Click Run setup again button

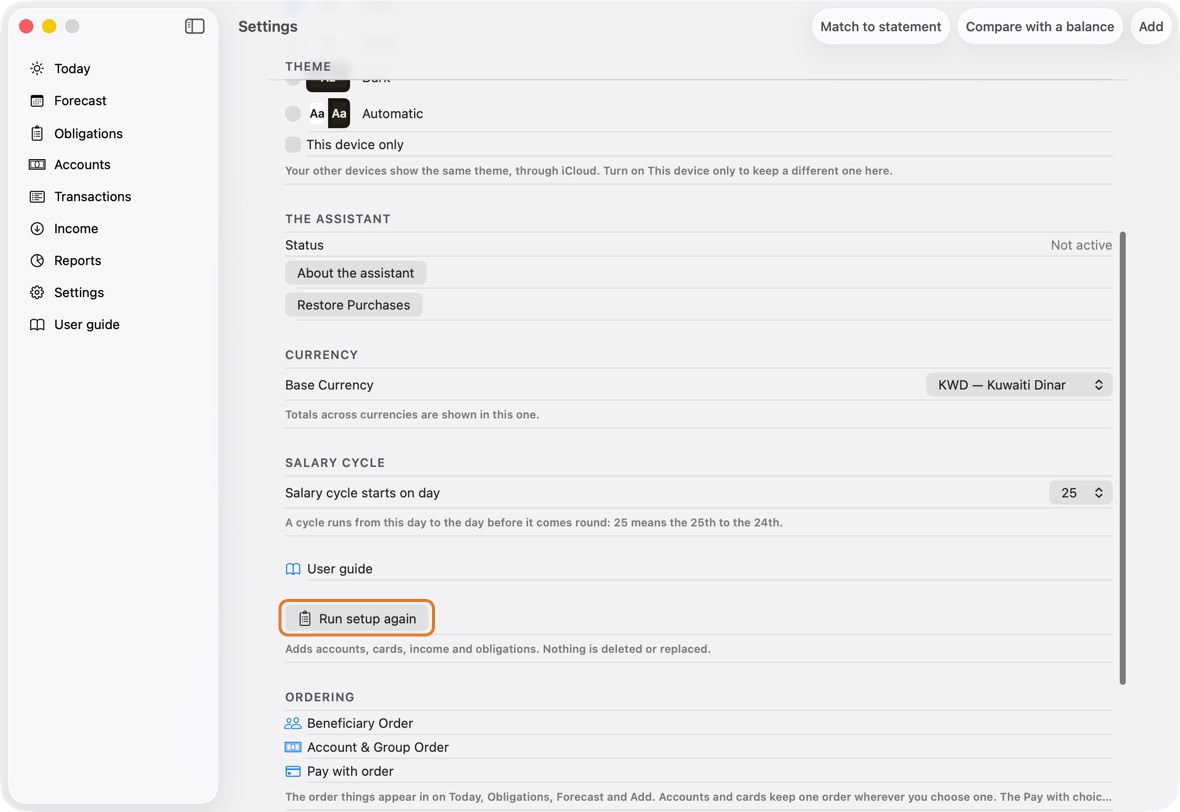pyautogui.click(x=357, y=619)
